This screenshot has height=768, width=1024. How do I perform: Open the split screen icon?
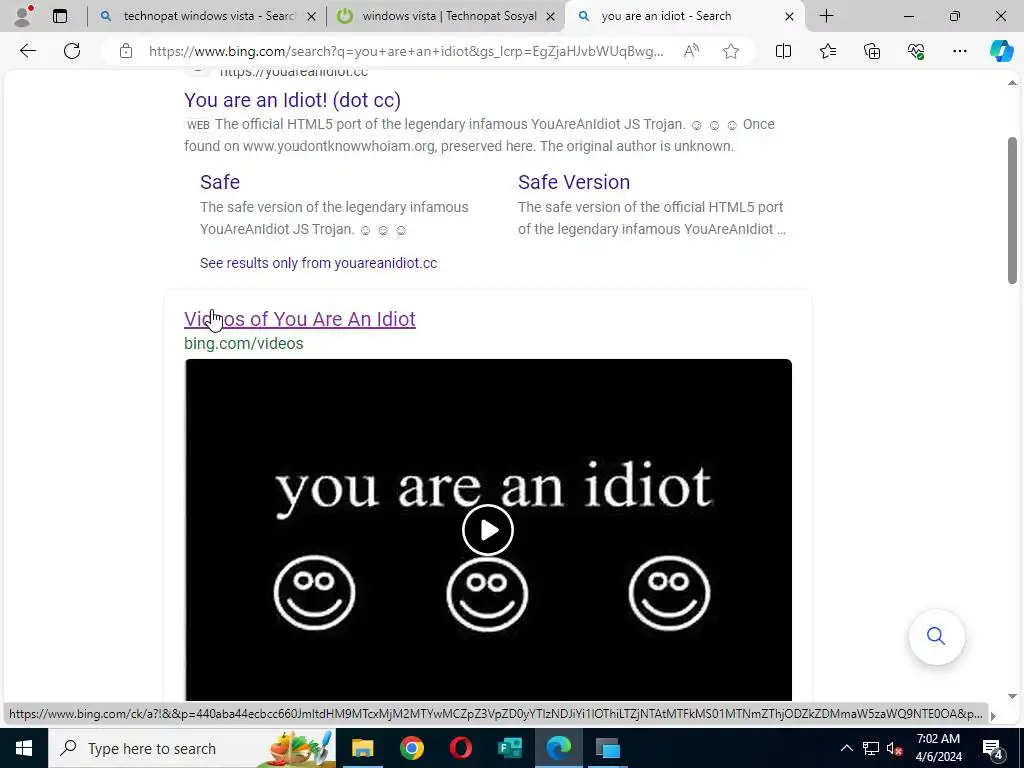coord(783,51)
